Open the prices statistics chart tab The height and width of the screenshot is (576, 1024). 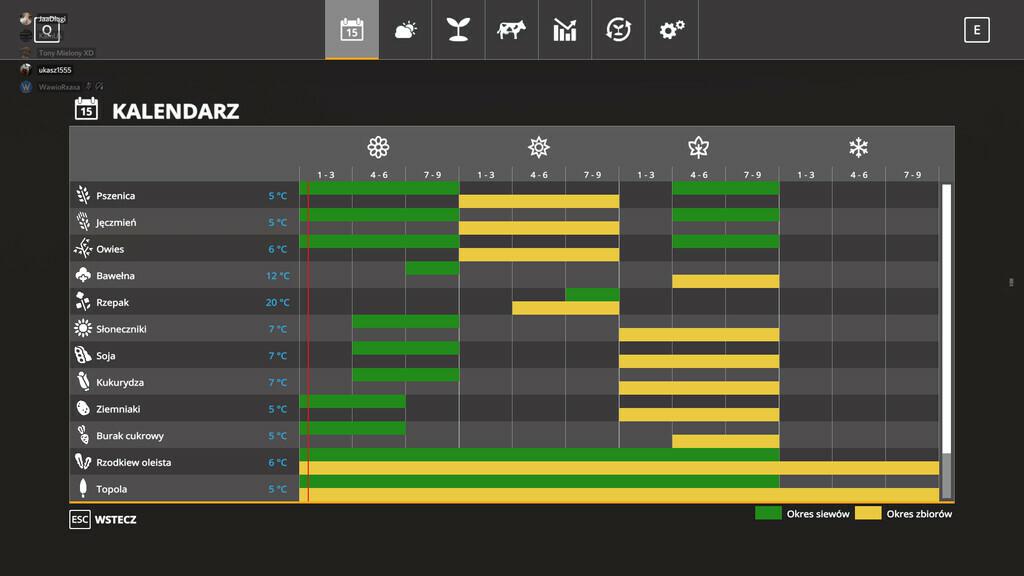click(565, 30)
